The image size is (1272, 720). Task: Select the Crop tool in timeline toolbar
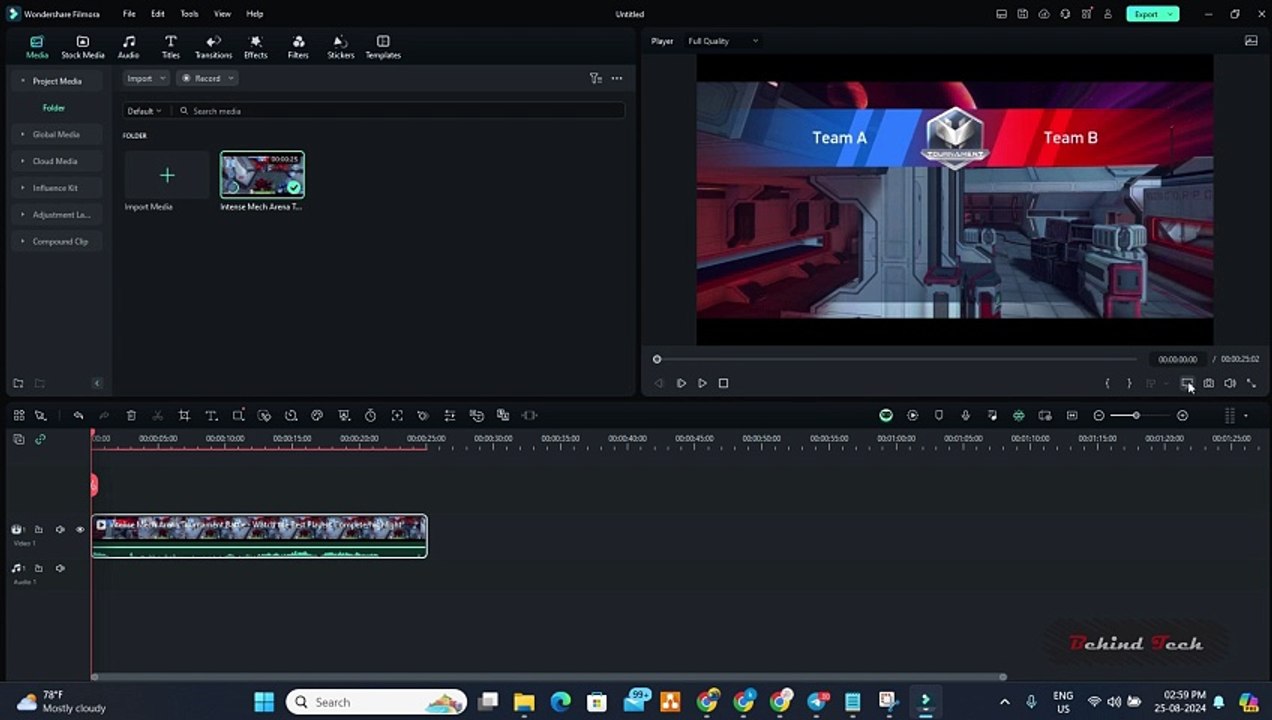[184, 415]
